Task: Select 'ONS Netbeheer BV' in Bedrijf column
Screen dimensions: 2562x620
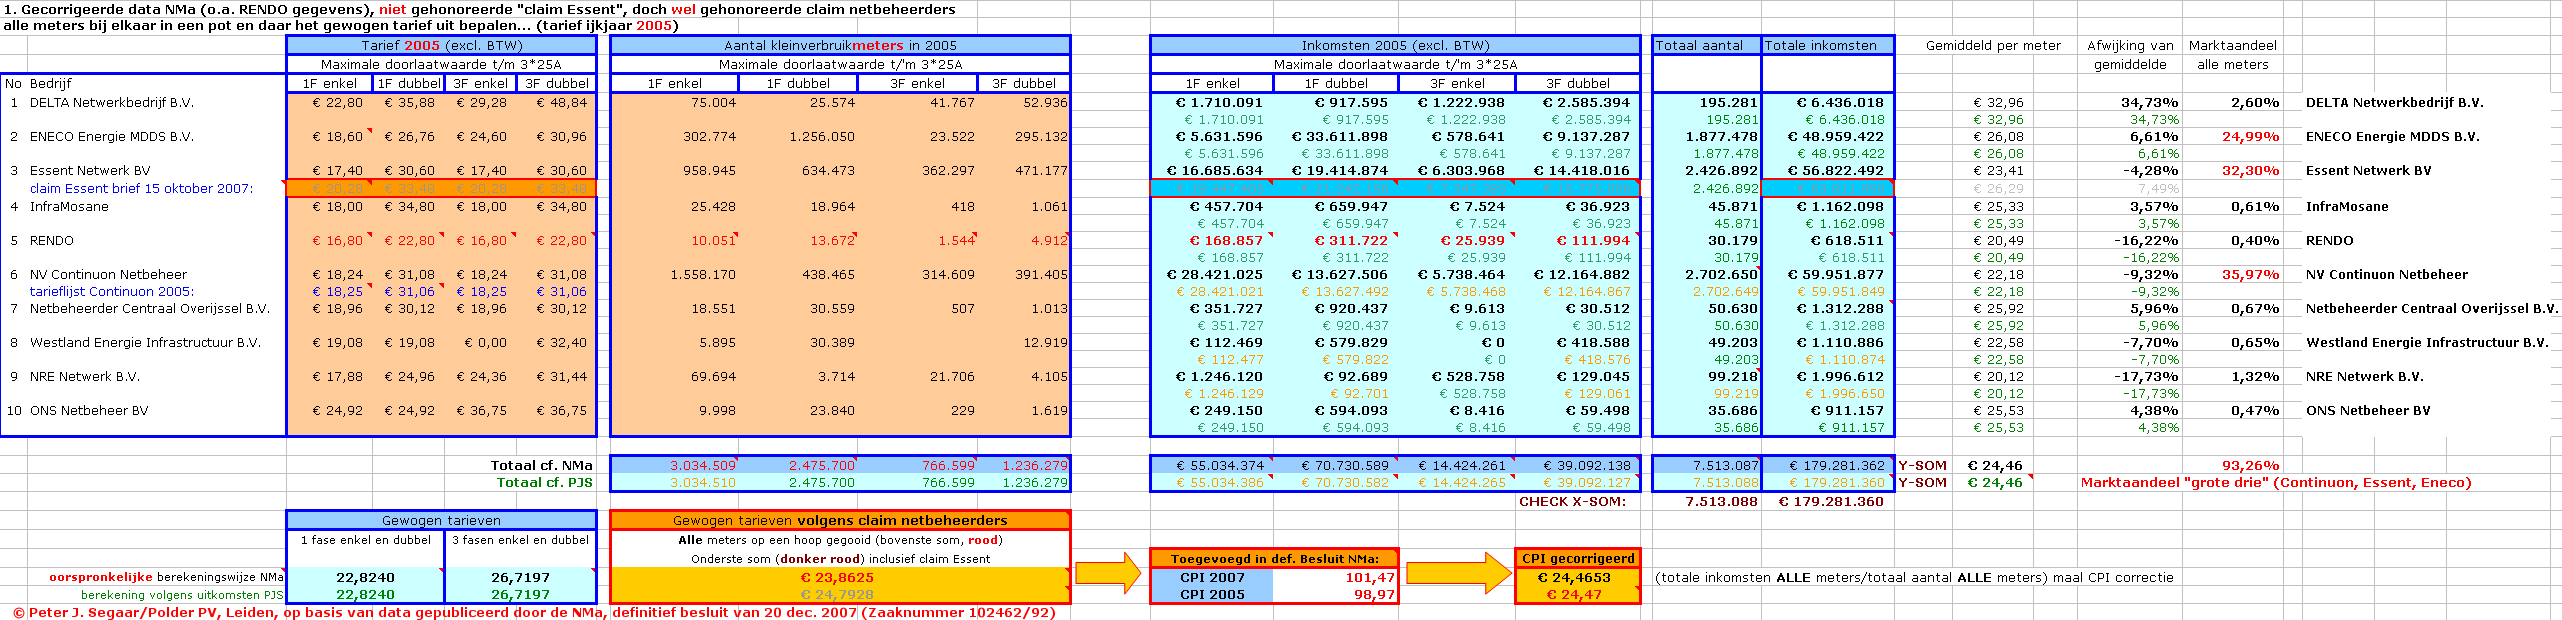Action: point(88,410)
